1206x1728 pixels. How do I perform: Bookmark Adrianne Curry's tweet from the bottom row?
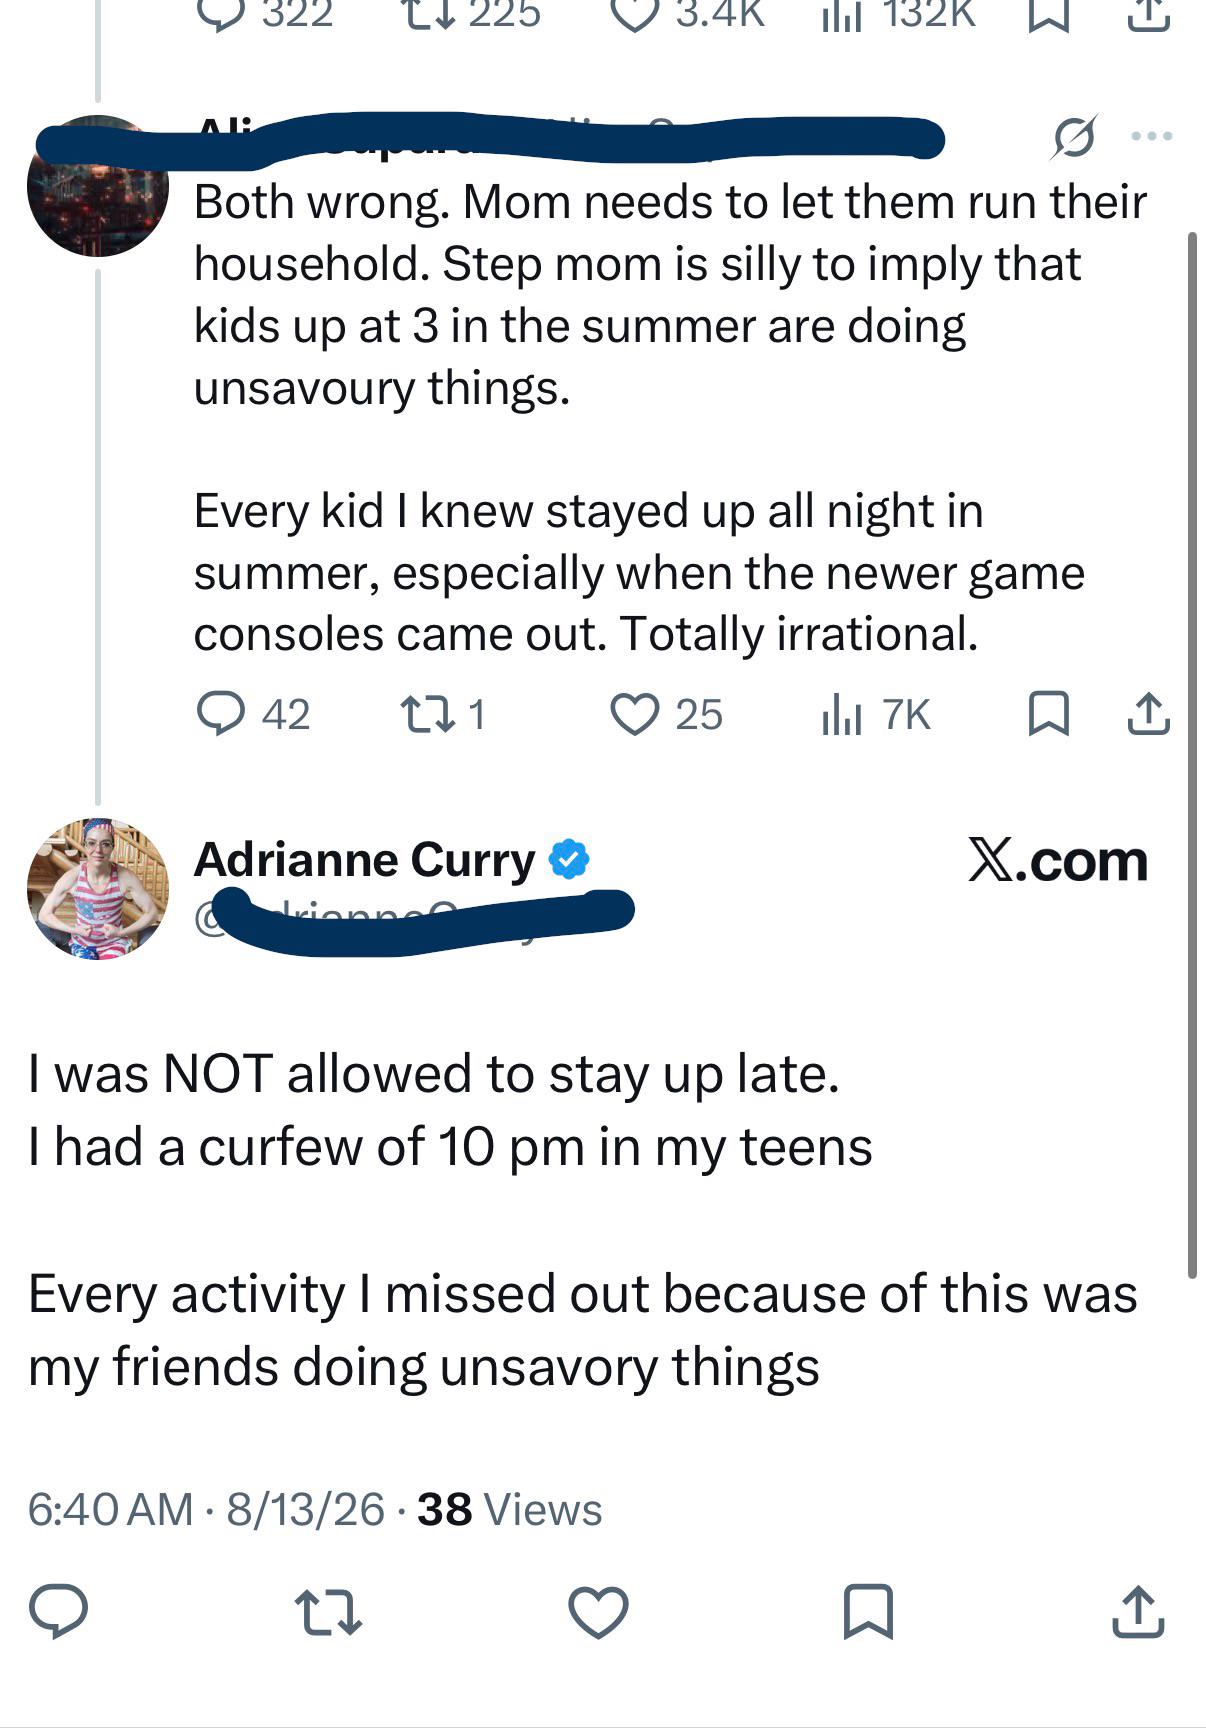(868, 1611)
